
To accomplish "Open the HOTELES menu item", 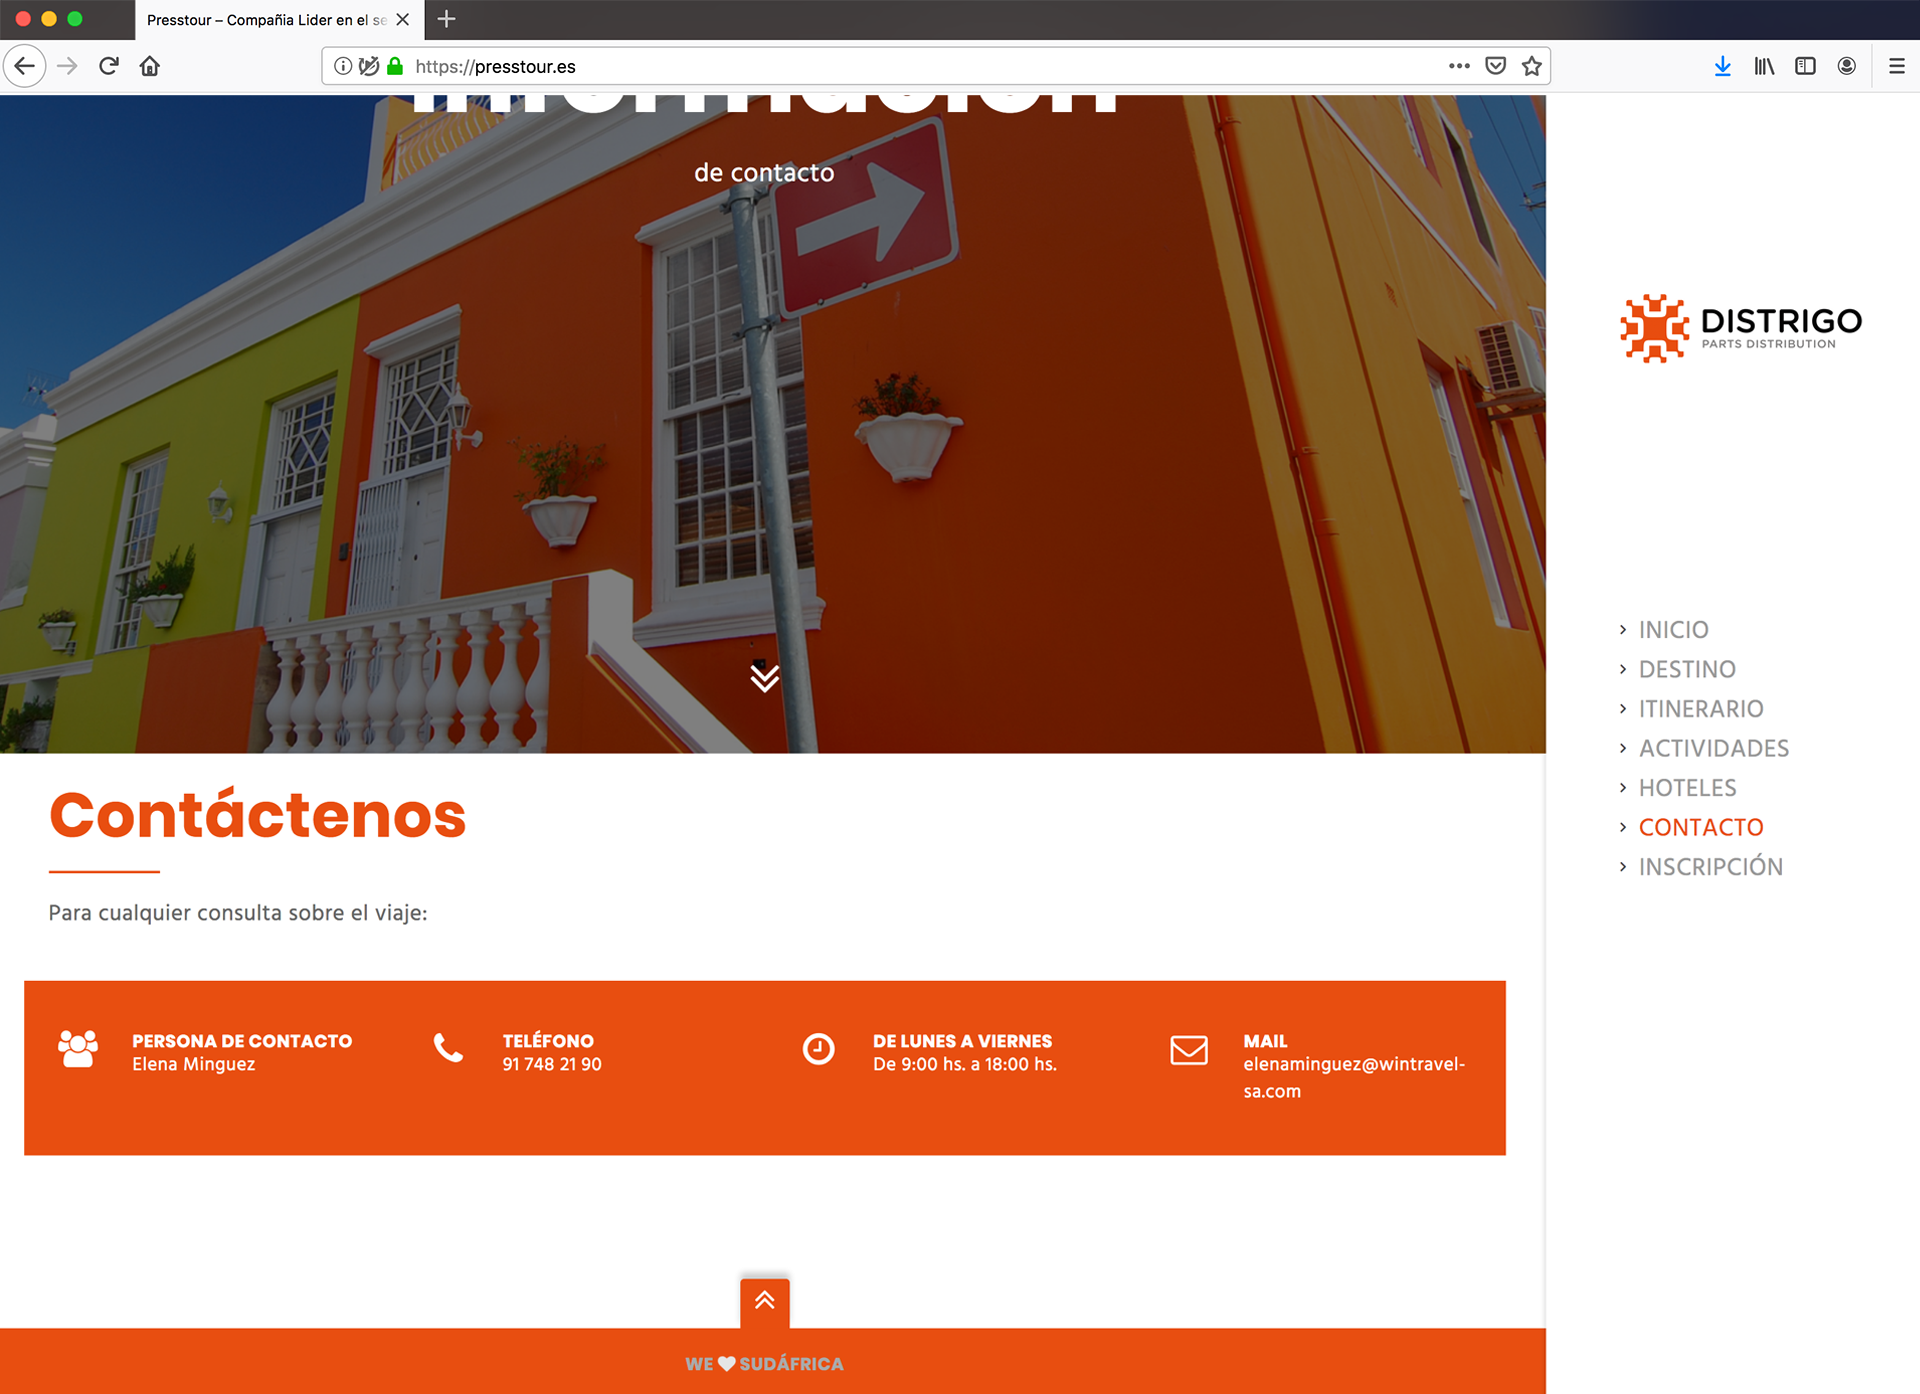I will pyautogui.click(x=1687, y=788).
